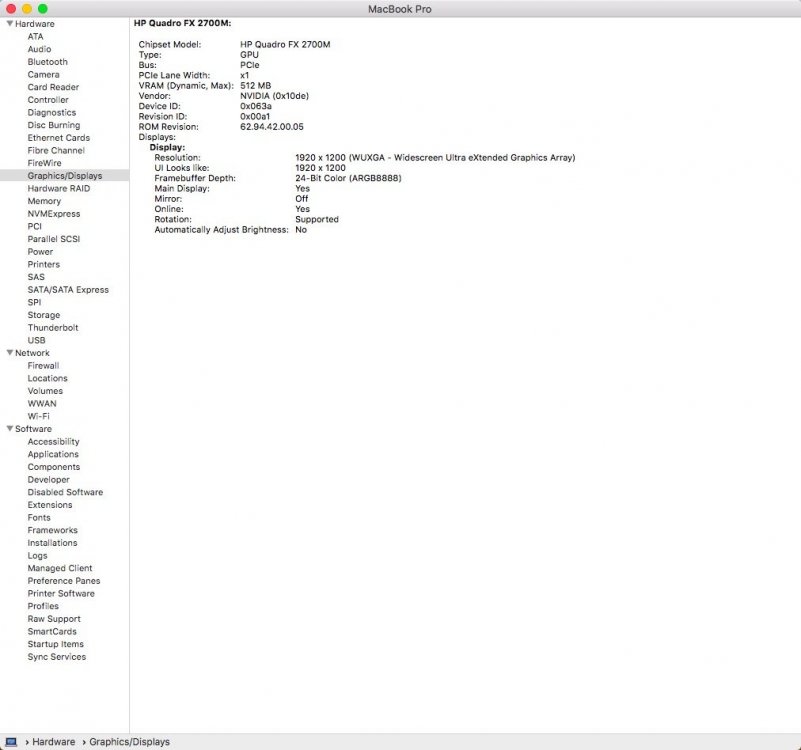Show Extensions information
Image resolution: width=801 pixels, height=750 pixels.
[x=50, y=505]
